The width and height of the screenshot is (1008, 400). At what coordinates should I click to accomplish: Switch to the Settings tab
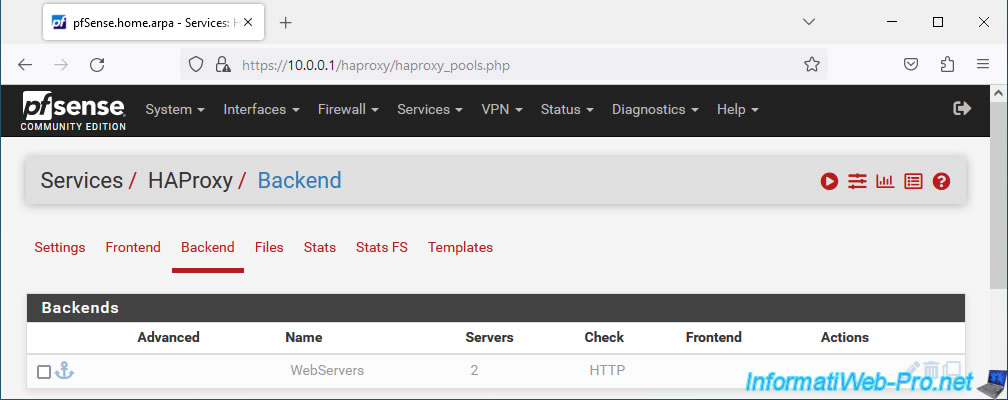[60, 248]
